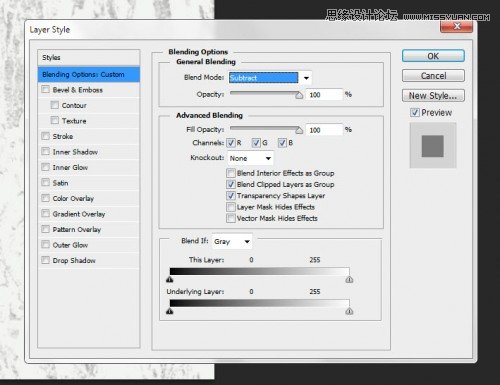Select the Color Overlay style label
The height and width of the screenshot is (385, 500).
(73, 198)
